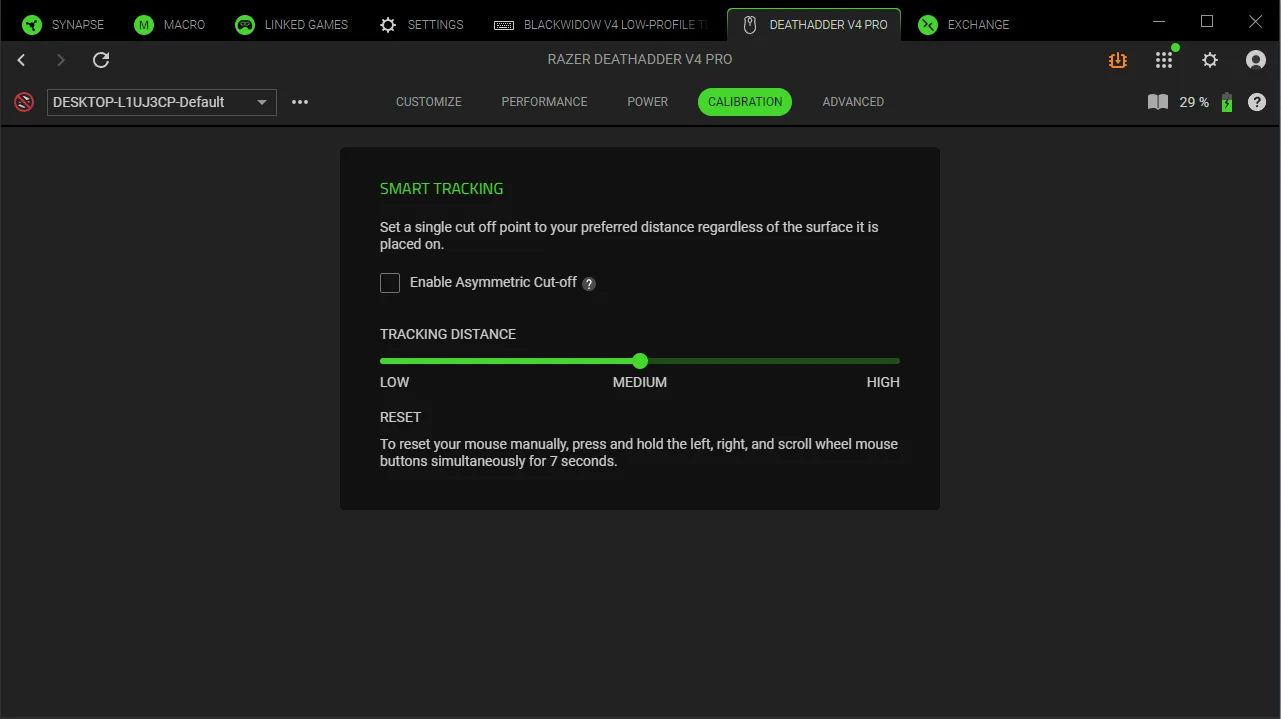Viewport: 1281px width, 719px height.
Task: Click the green Macro M icon
Action: pos(144,25)
